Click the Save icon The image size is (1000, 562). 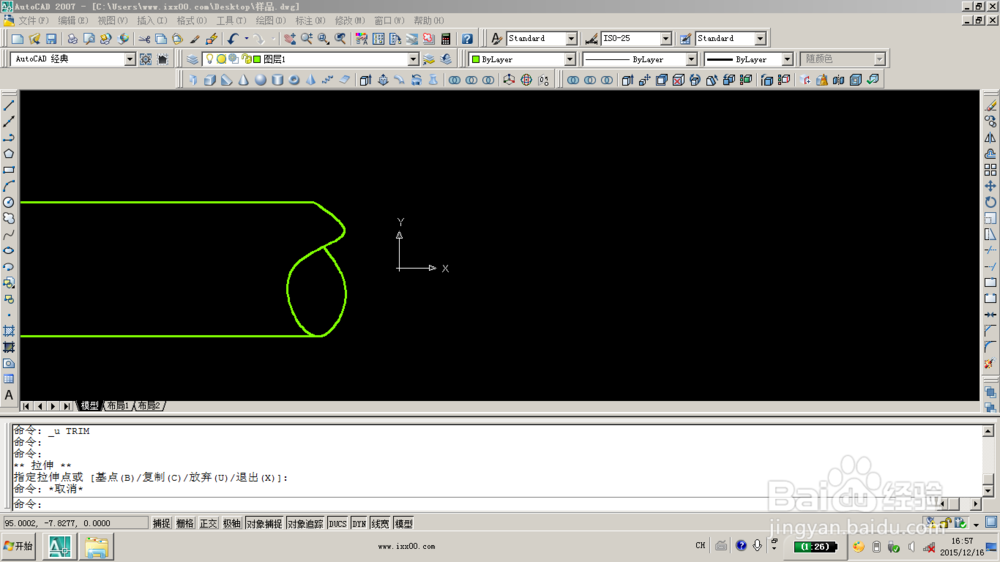coord(51,38)
